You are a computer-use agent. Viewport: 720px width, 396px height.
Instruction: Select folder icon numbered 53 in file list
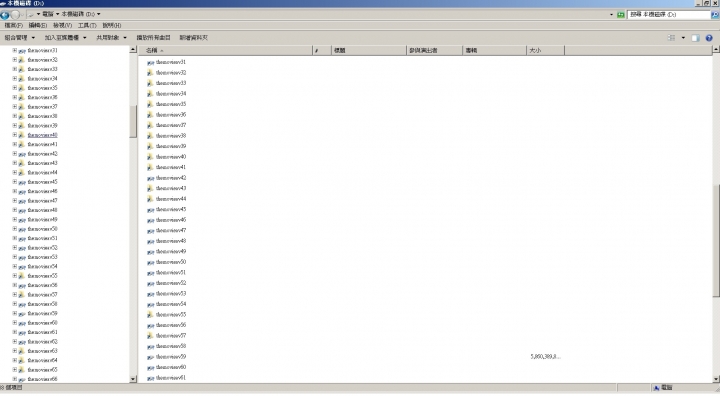150,294
